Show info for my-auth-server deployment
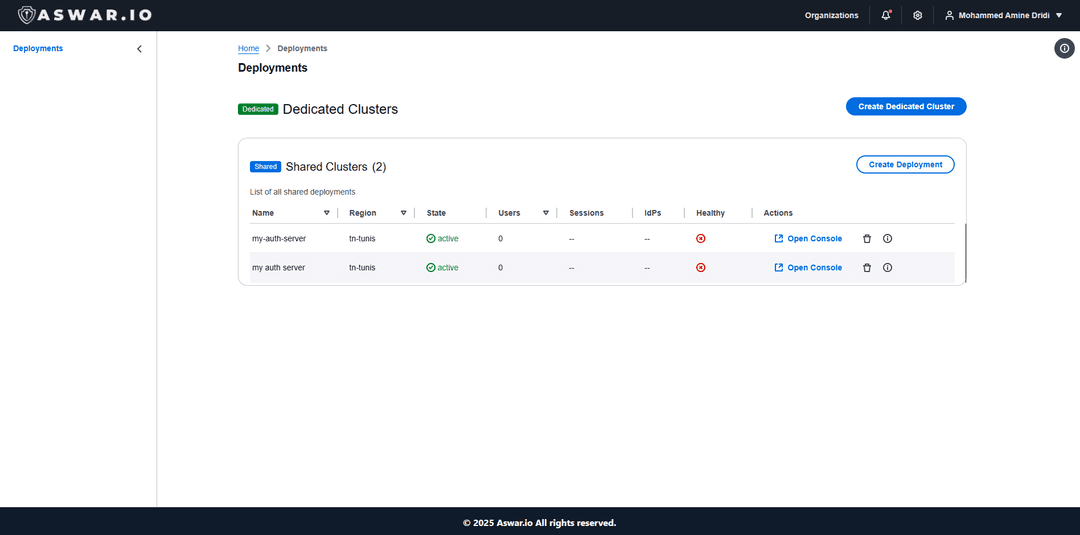This screenshot has width=1080, height=535. coord(887,238)
